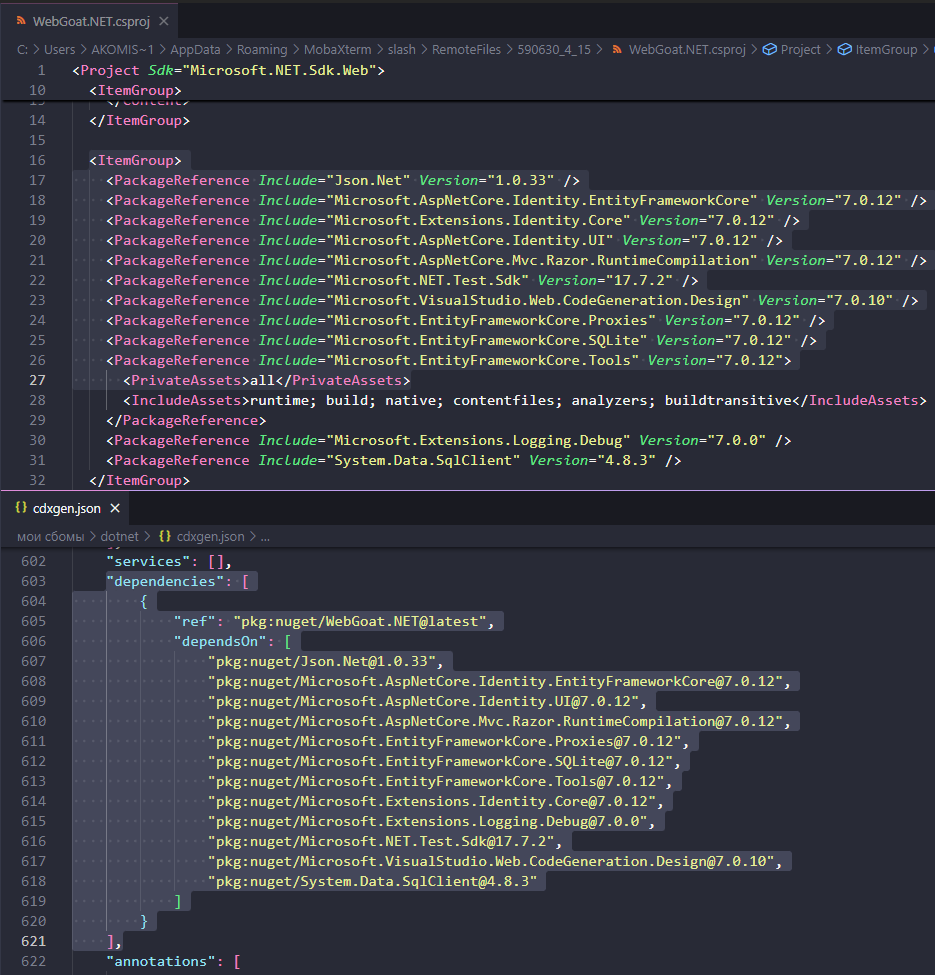This screenshot has width=935, height=975.
Task: Click the 'pkg:nuget/WebGoat.NET@latest' ref line
Action: [x=334, y=622]
